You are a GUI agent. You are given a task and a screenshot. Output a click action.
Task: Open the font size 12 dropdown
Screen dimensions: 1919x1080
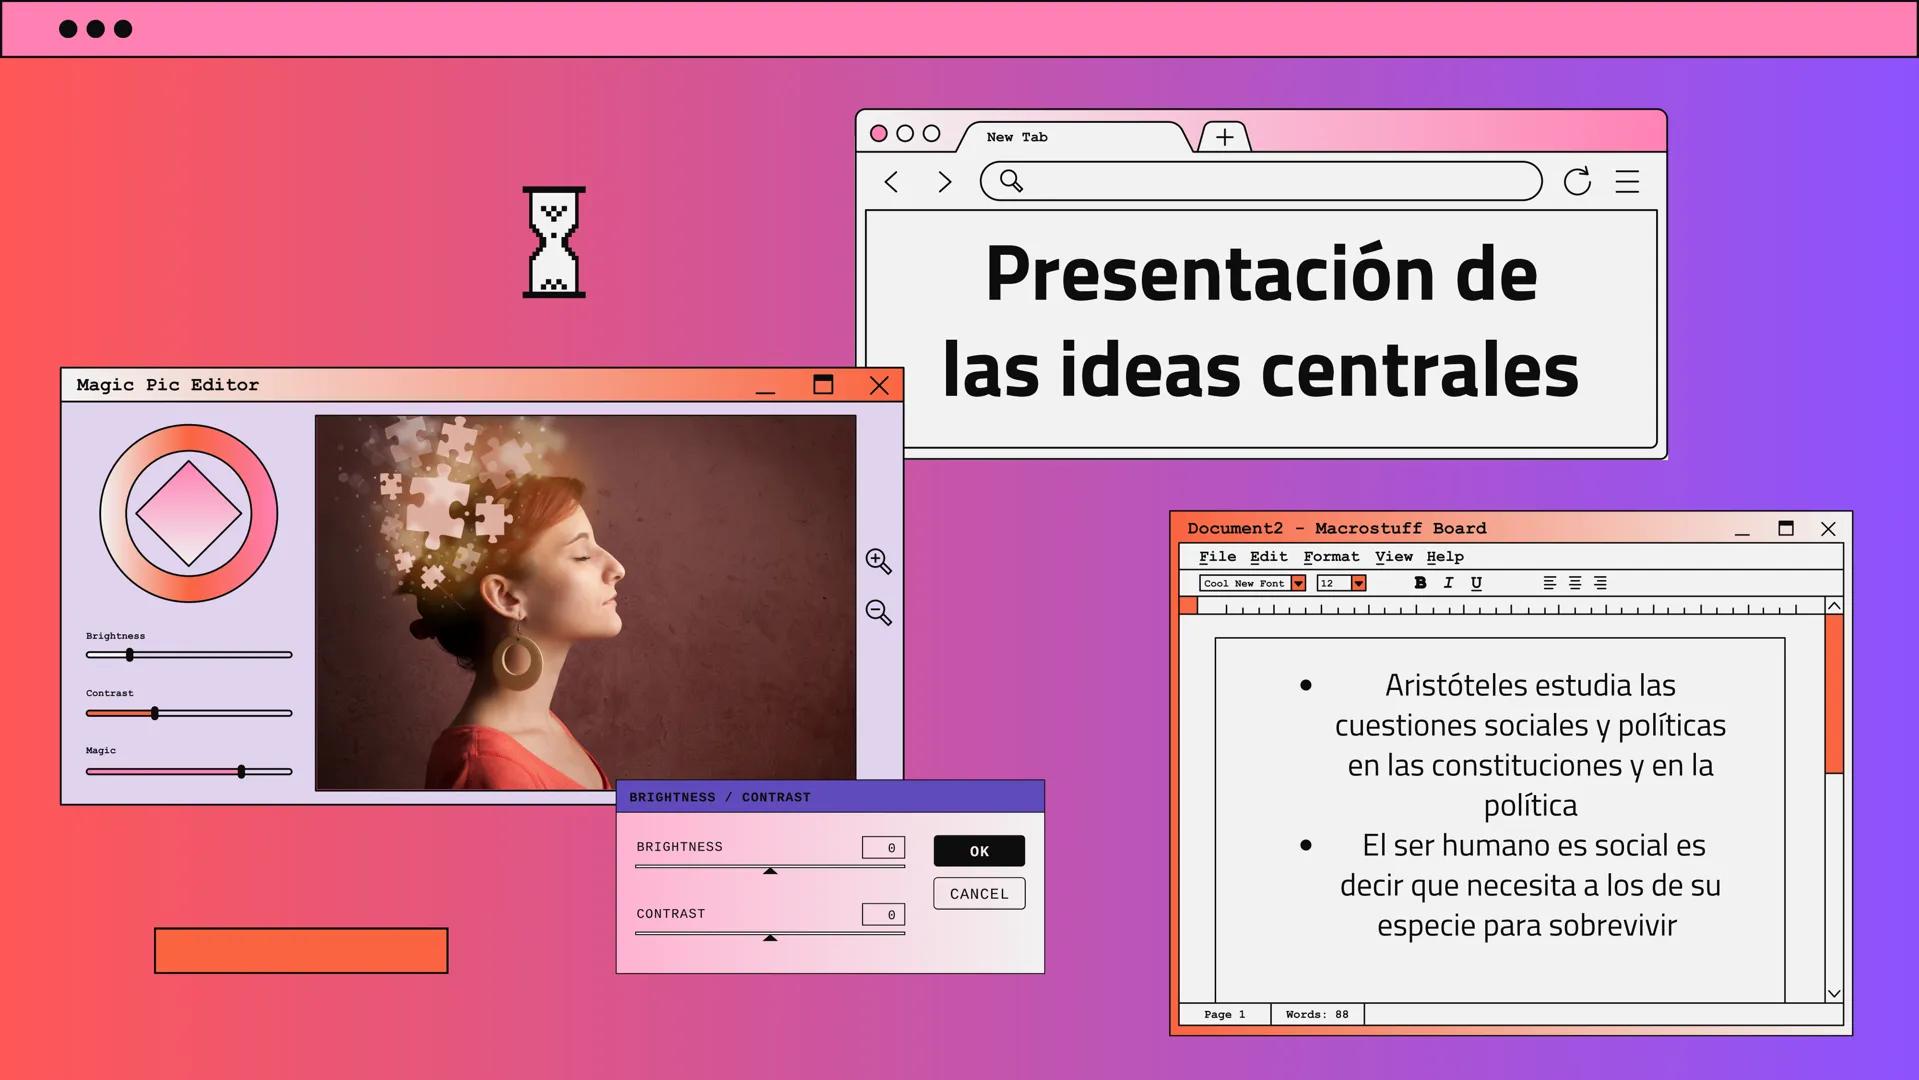pos(1358,583)
